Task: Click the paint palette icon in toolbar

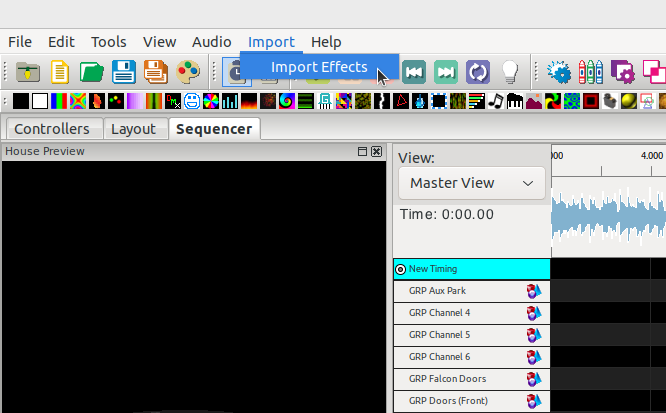Action: (x=188, y=72)
